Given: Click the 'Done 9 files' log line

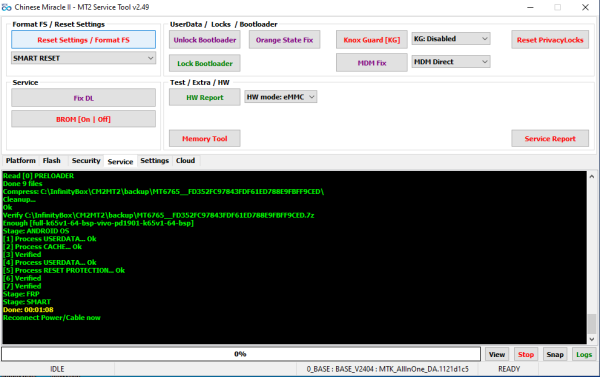Looking at the screenshot, I should 23,184.
